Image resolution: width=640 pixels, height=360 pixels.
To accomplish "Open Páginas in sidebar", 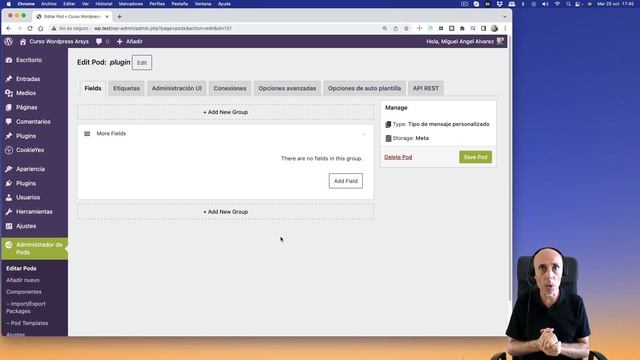I will click(x=27, y=107).
